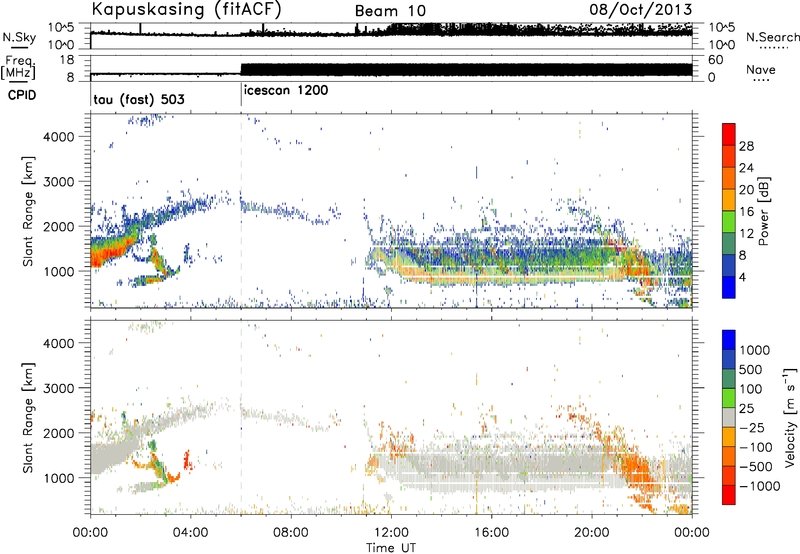Viewport: 800px width, 554px height.
Task: Click the 08:00 time tick label
Action: coord(291,533)
